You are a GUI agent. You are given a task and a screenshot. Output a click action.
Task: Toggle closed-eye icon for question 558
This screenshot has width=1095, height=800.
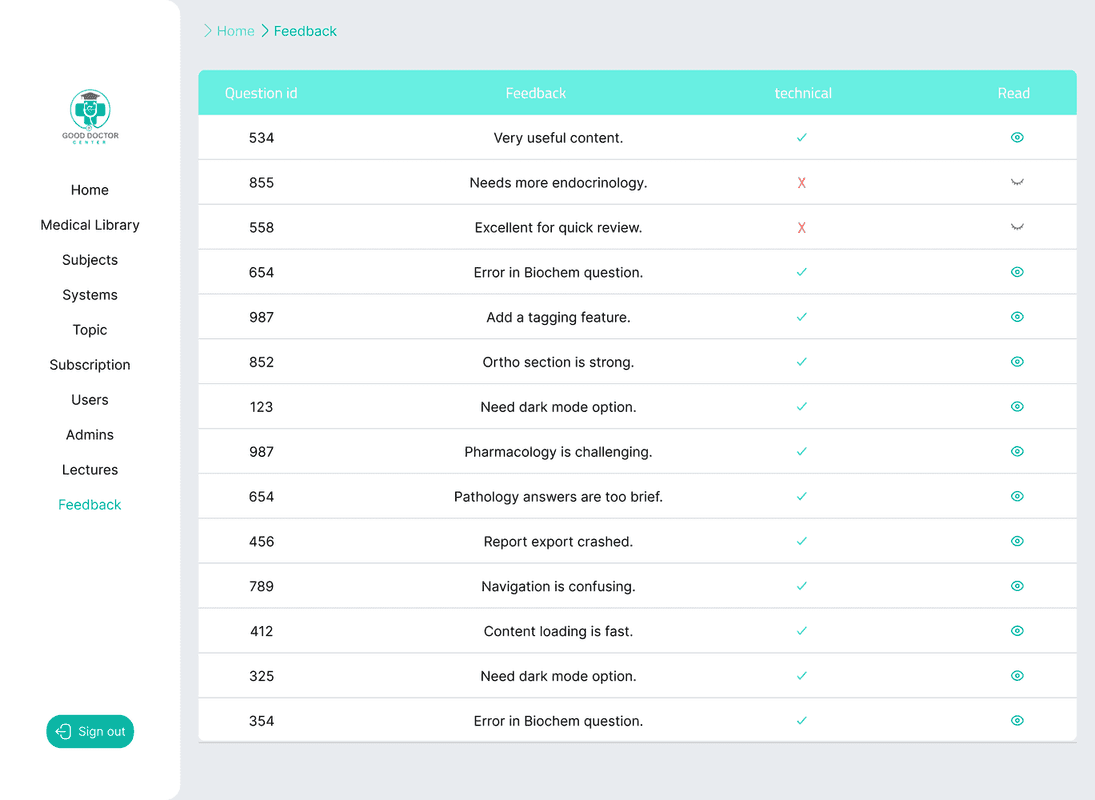click(1017, 228)
